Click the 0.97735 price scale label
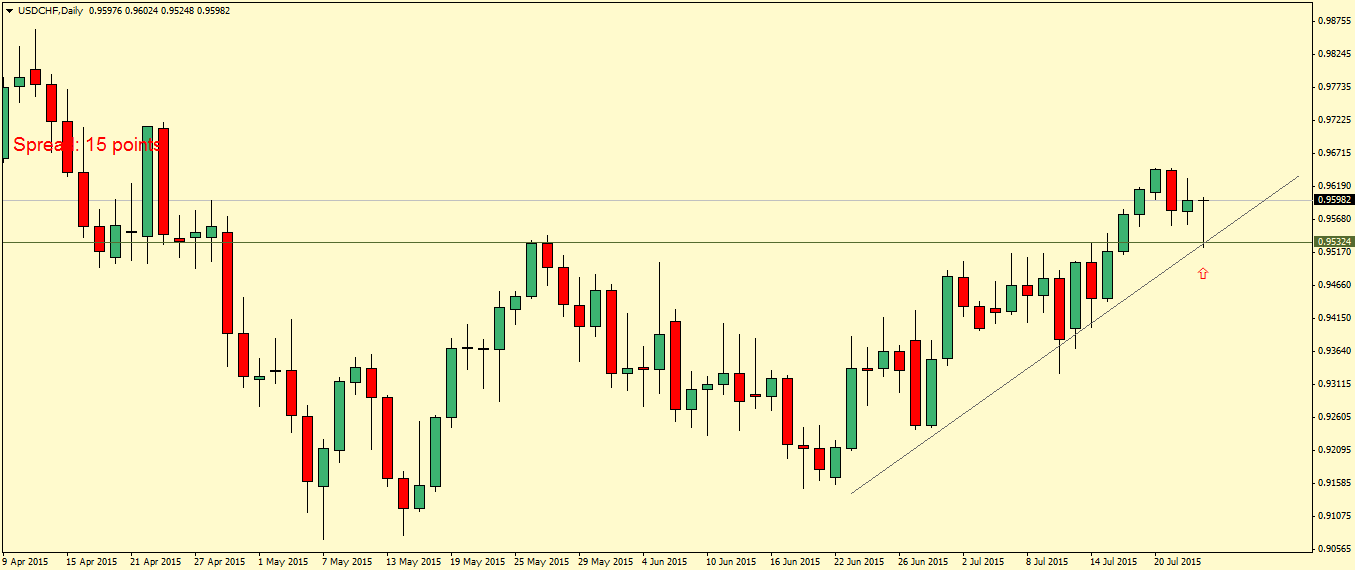The image size is (1355, 570). coord(1336,86)
